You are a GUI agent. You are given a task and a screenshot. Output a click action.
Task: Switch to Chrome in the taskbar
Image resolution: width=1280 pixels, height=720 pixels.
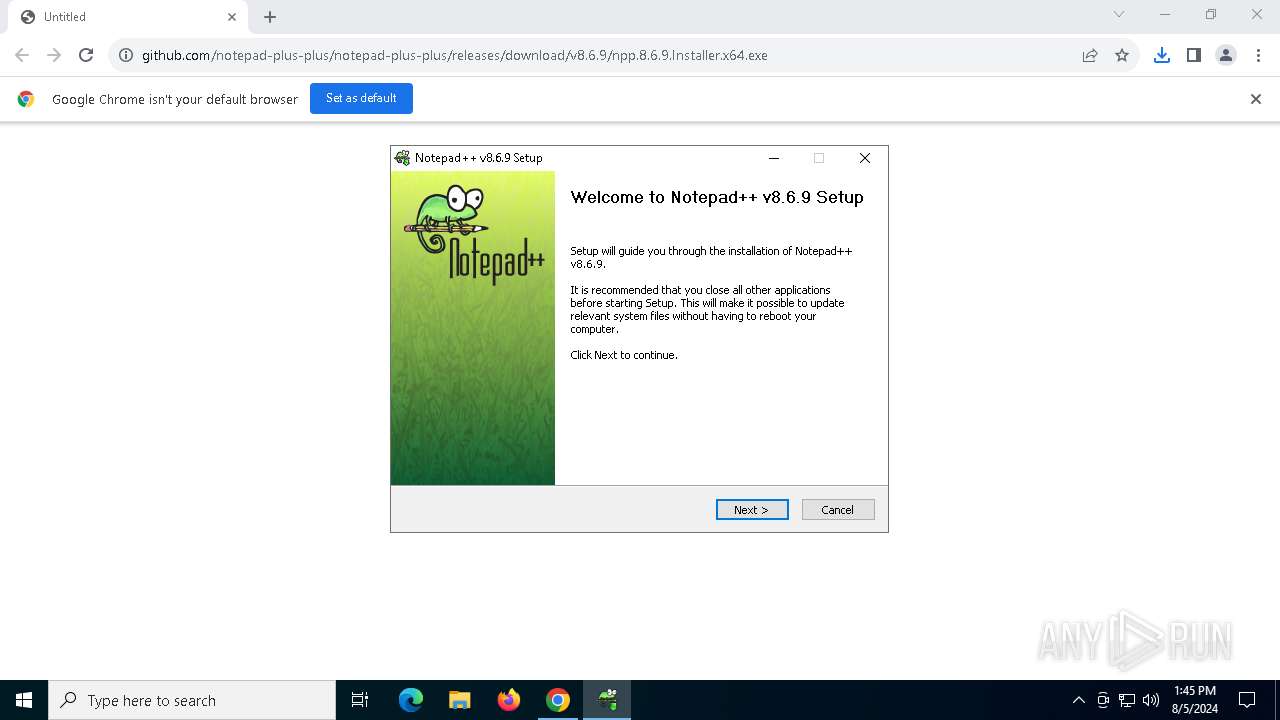click(x=558, y=700)
